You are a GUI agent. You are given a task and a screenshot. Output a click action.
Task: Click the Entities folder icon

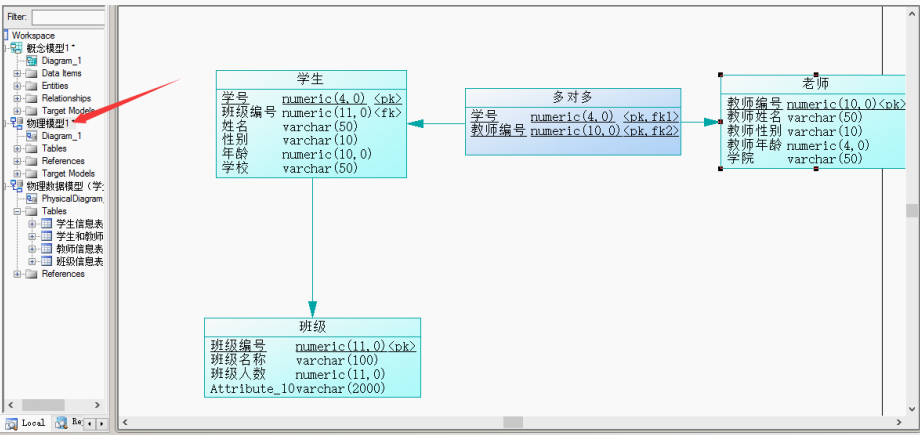pyautogui.click(x=32, y=86)
